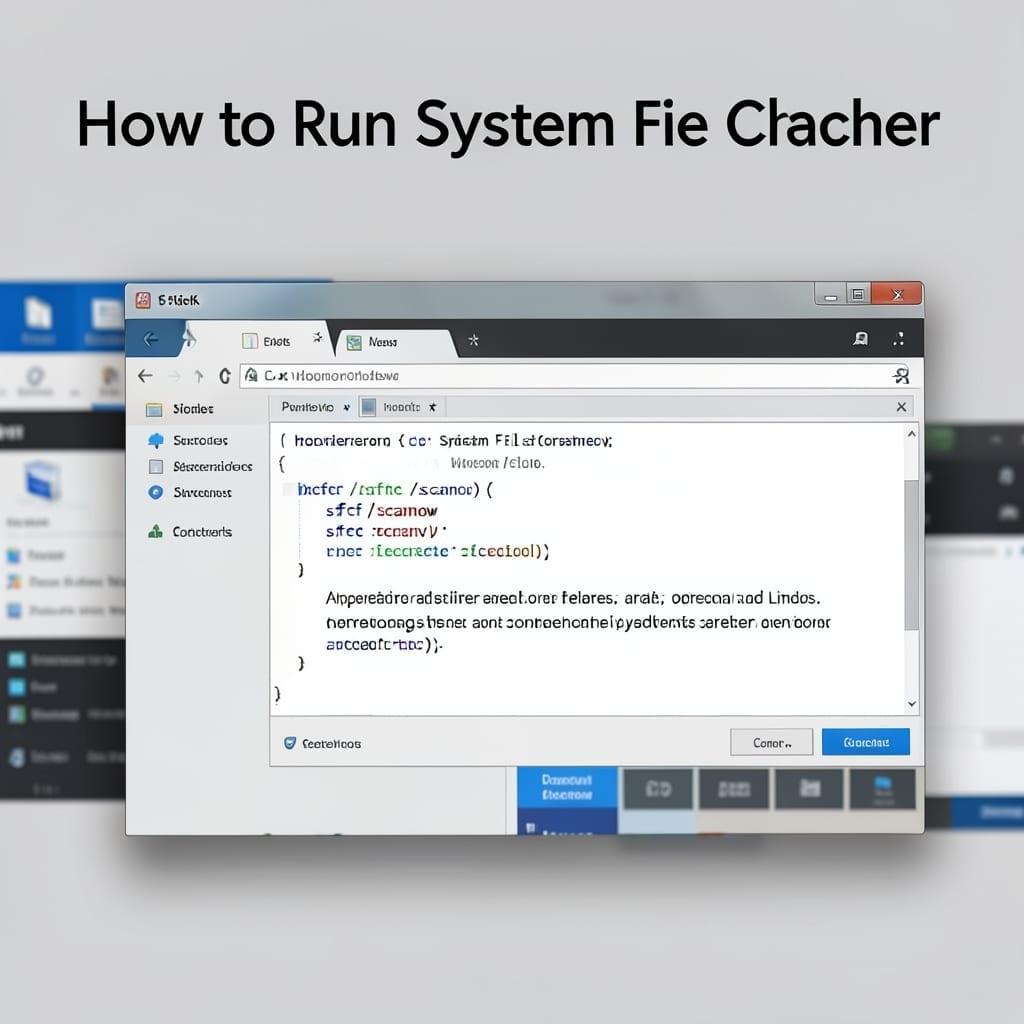This screenshot has height=1024, width=1024.
Task: Click the red app icon beside the window title
Action: click(x=143, y=300)
